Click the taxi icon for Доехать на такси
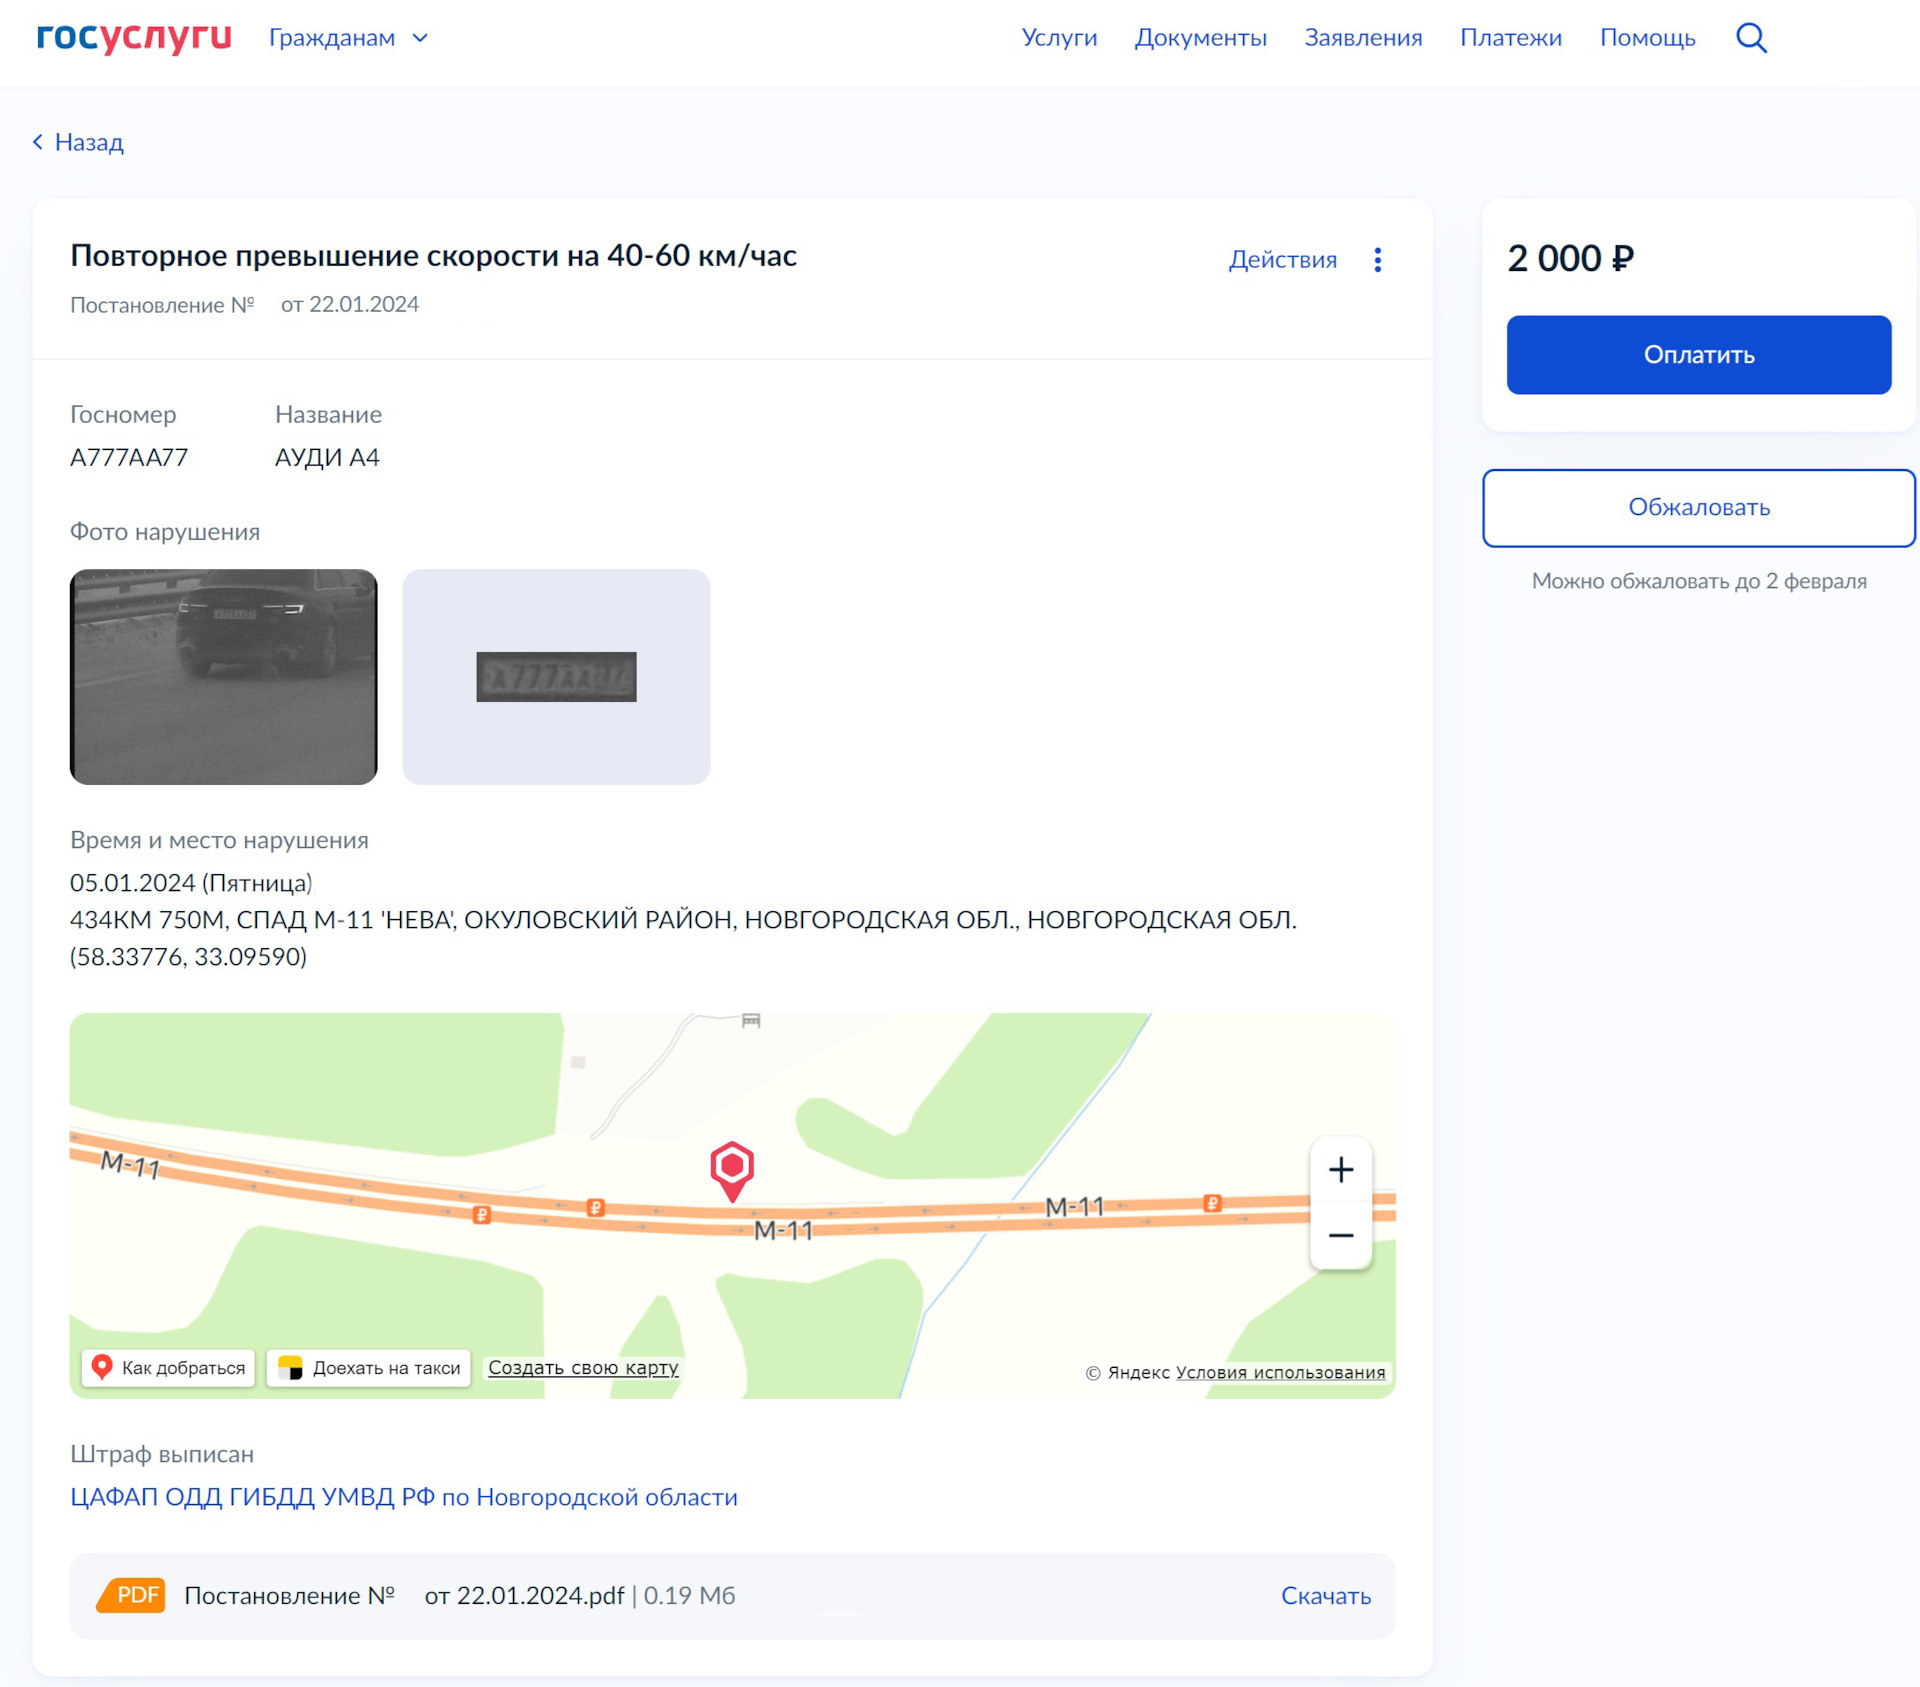The width and height of the screenshot is (1920, 1687). 291,1367
